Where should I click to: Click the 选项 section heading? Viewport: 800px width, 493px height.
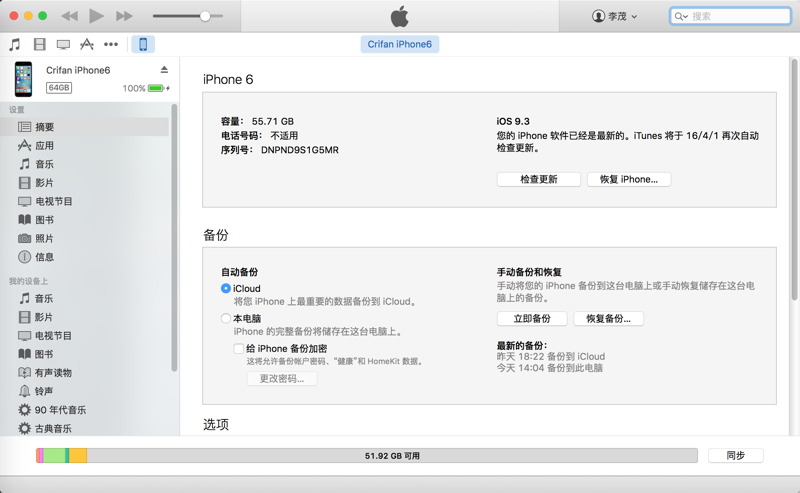click(x=216, y=425)
